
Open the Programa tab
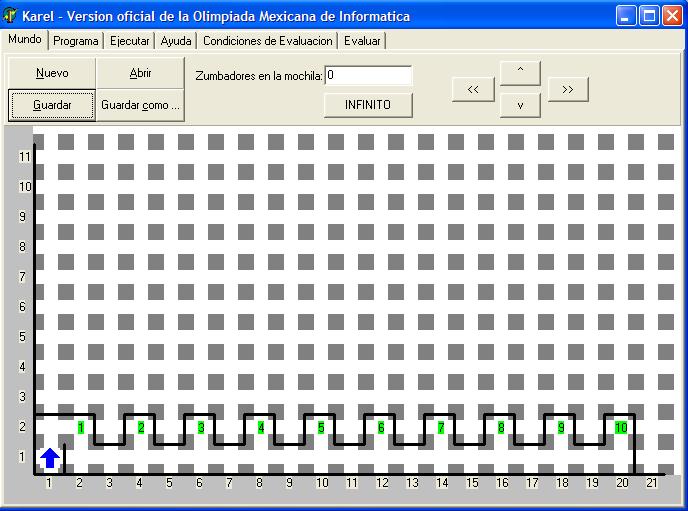[75, 41]
